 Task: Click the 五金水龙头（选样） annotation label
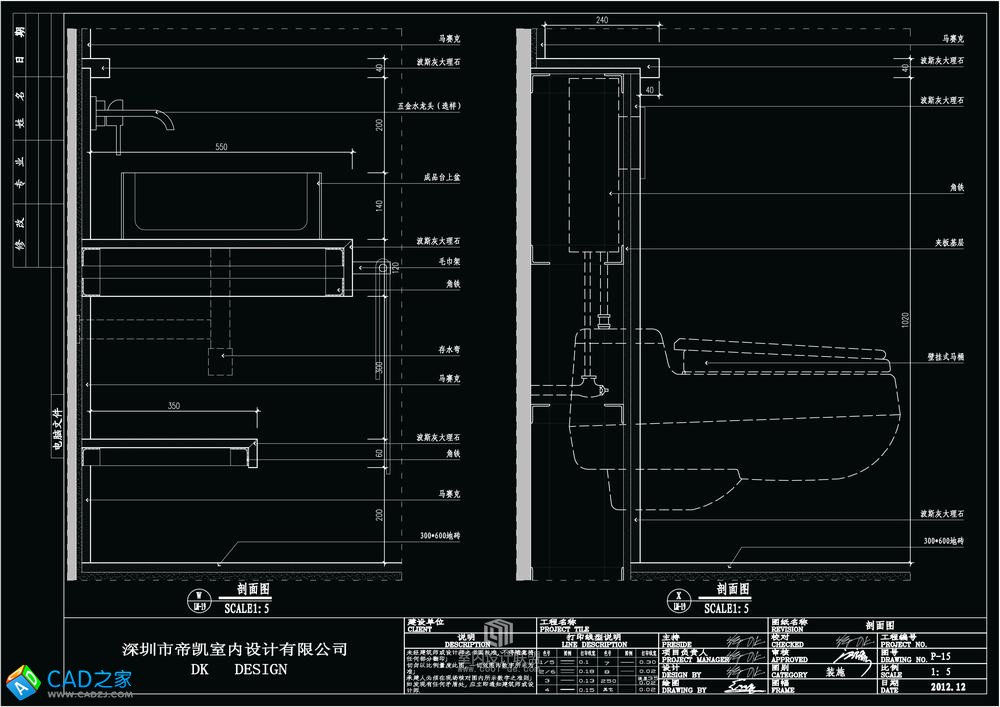click(x=429, y=105)
